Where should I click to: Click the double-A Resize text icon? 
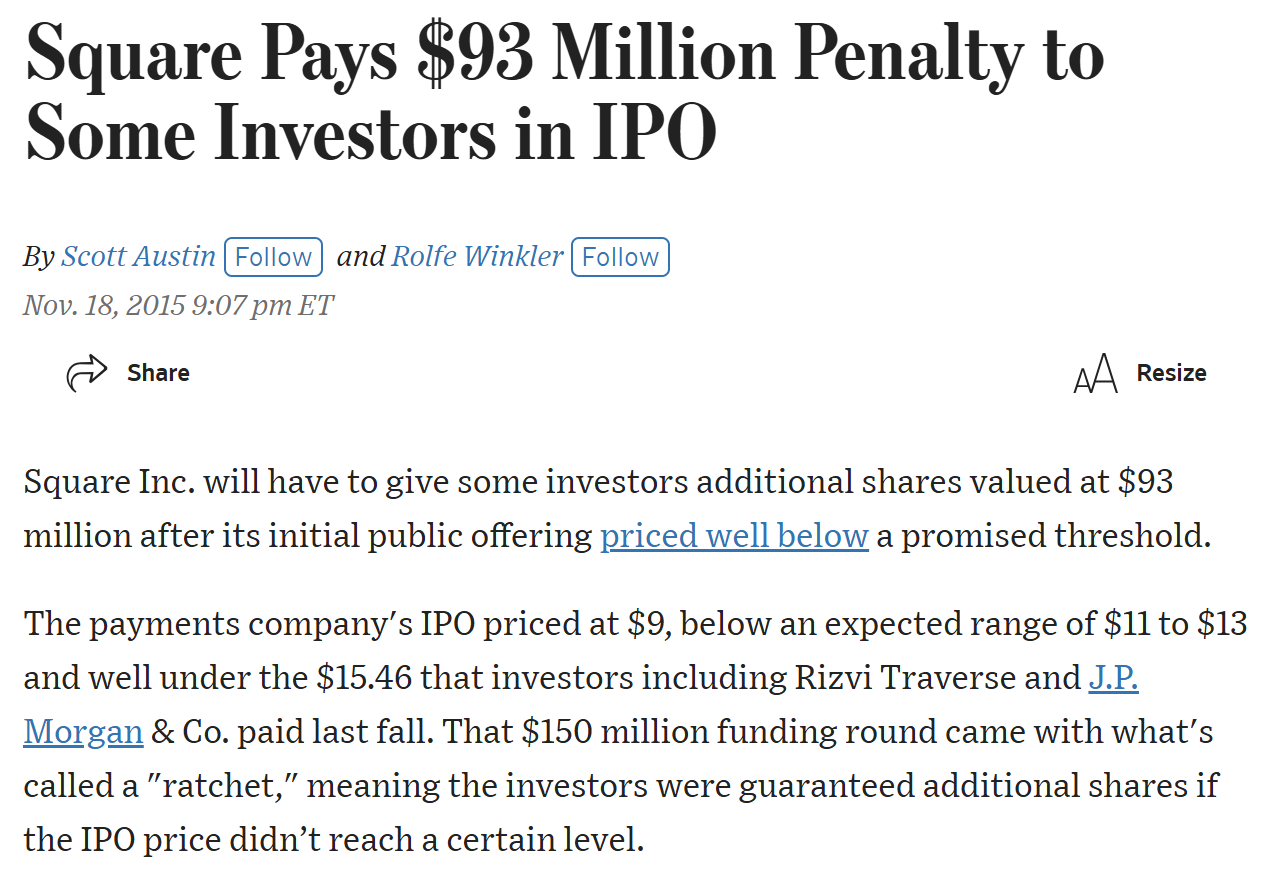1095,373
